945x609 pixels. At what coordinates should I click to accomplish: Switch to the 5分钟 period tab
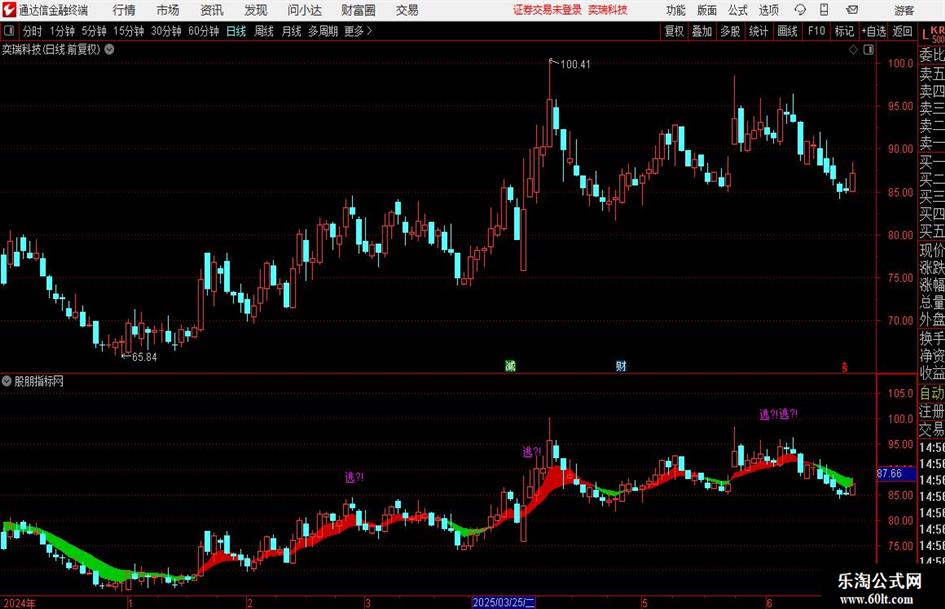click(x=93, y=31)
